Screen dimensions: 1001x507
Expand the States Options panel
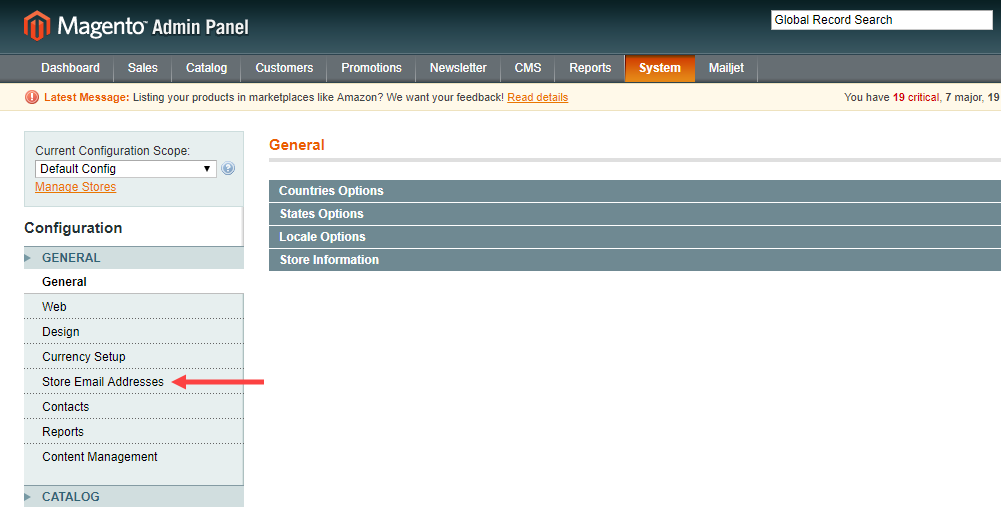coord(635,214)
